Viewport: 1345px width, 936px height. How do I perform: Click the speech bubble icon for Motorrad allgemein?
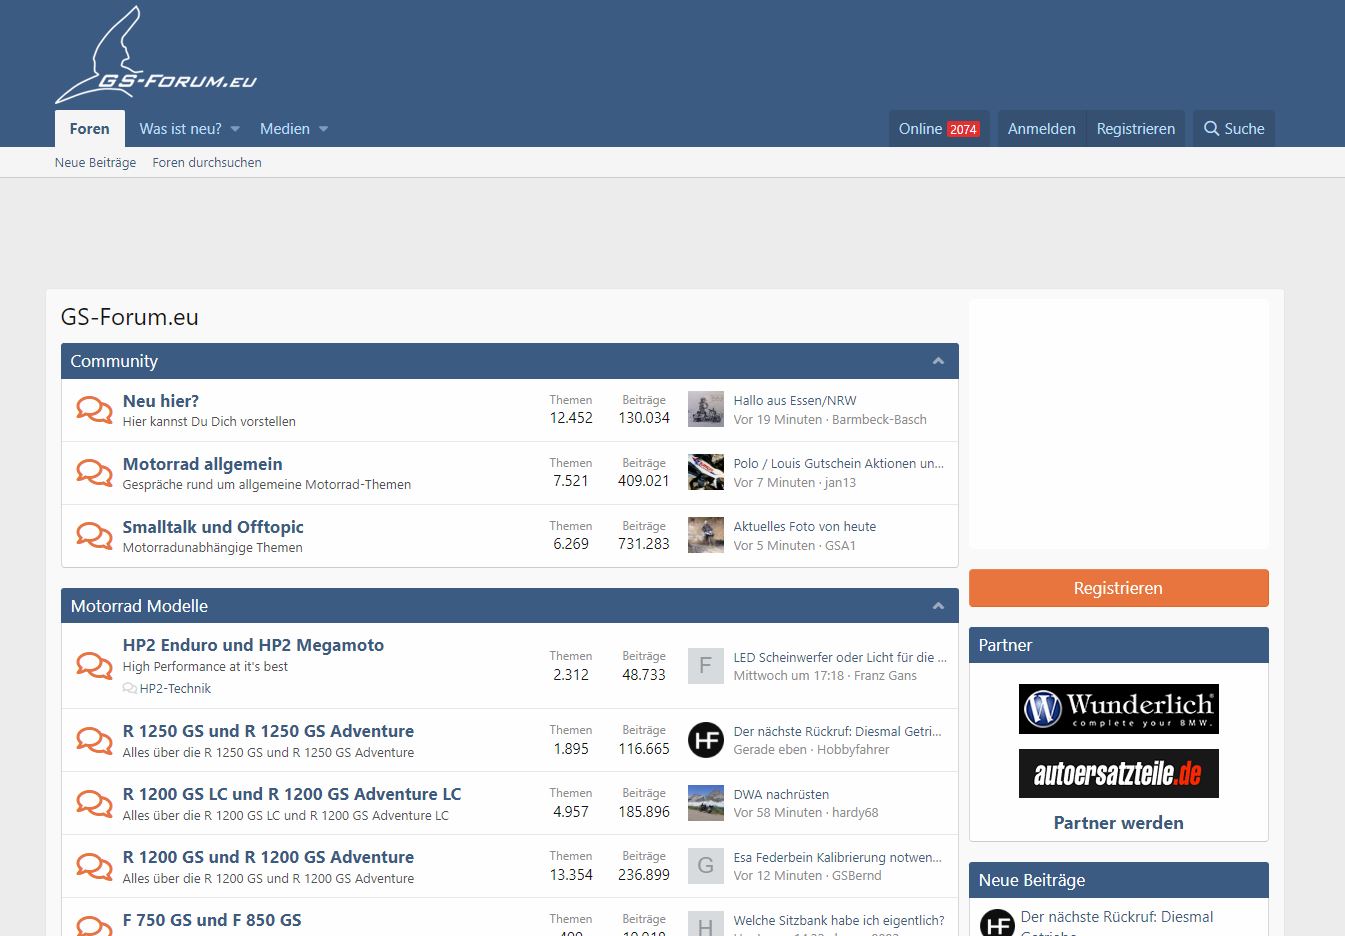[94, 473]
